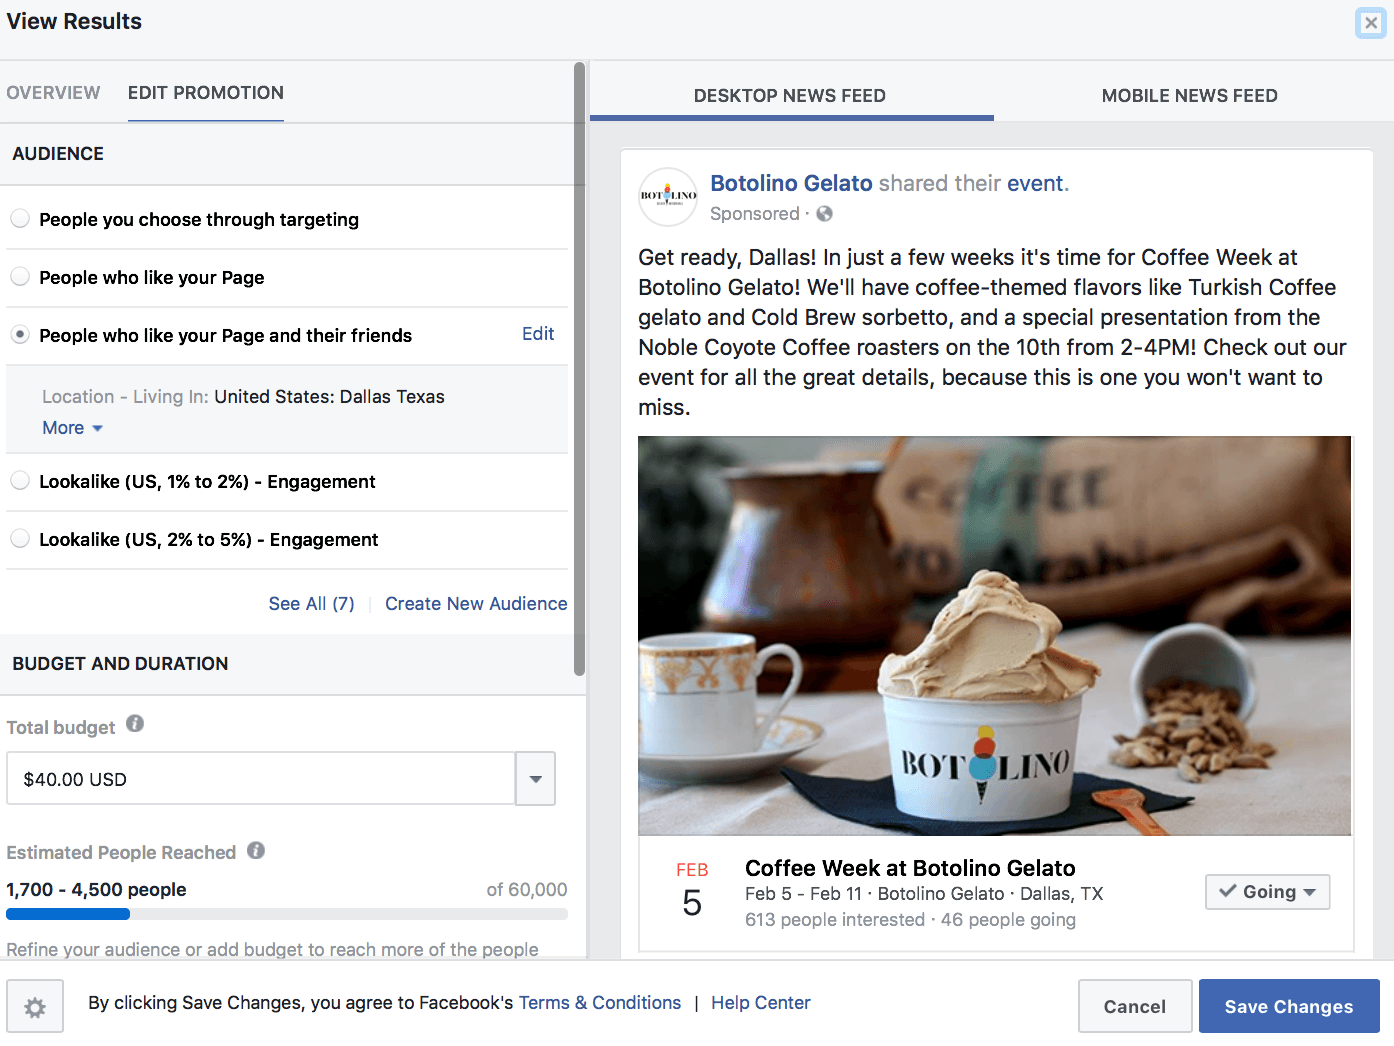
Task: Click Edit for the selected audience
Action: tap(538, 334)
